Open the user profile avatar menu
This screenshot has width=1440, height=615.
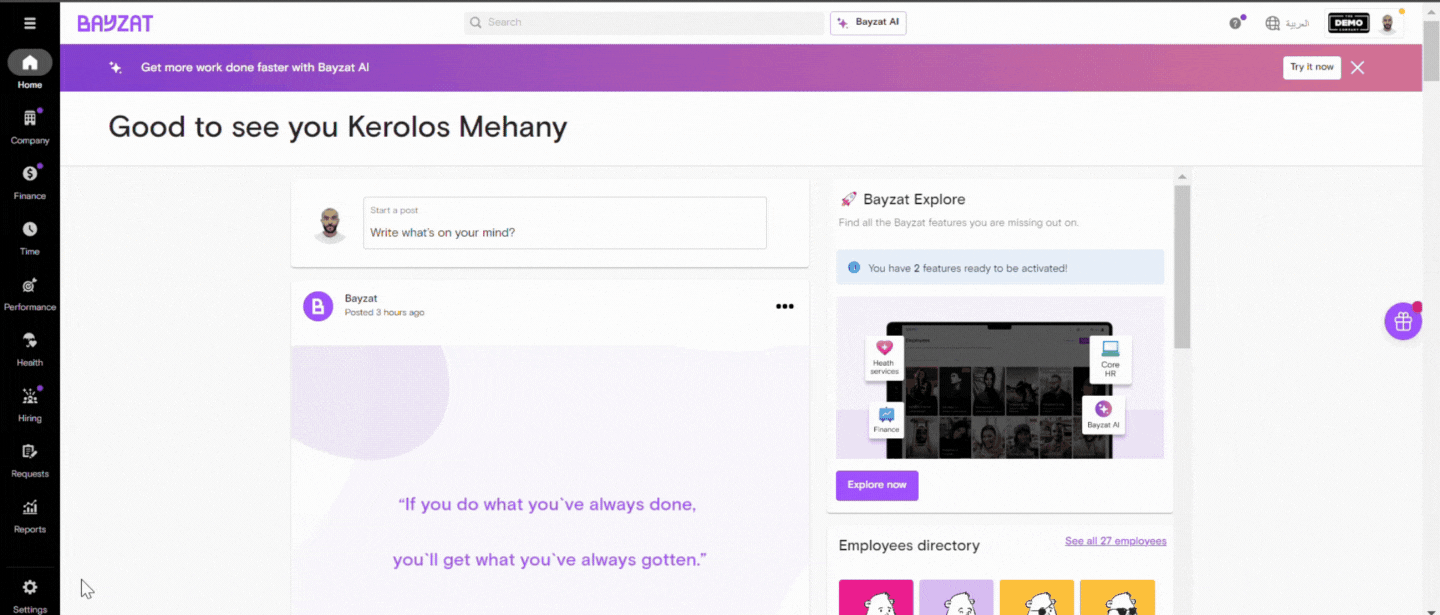pyautogui.click(x=1388, y=23)
